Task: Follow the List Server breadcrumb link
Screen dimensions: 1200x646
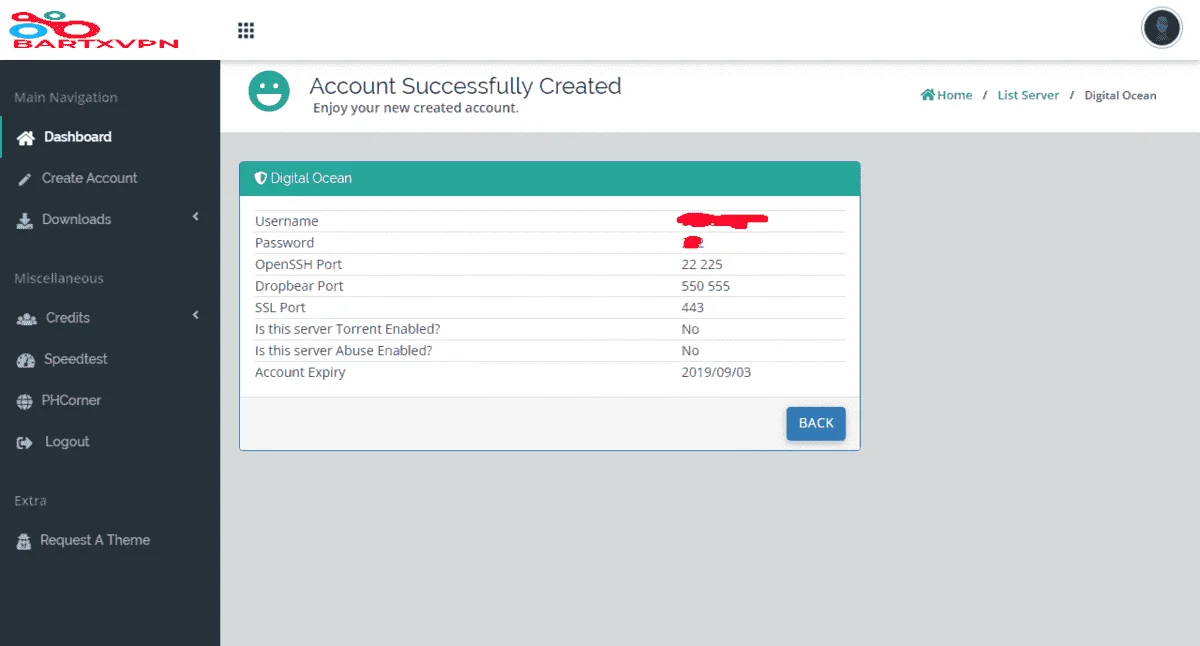Action: tap(1028, 95)
